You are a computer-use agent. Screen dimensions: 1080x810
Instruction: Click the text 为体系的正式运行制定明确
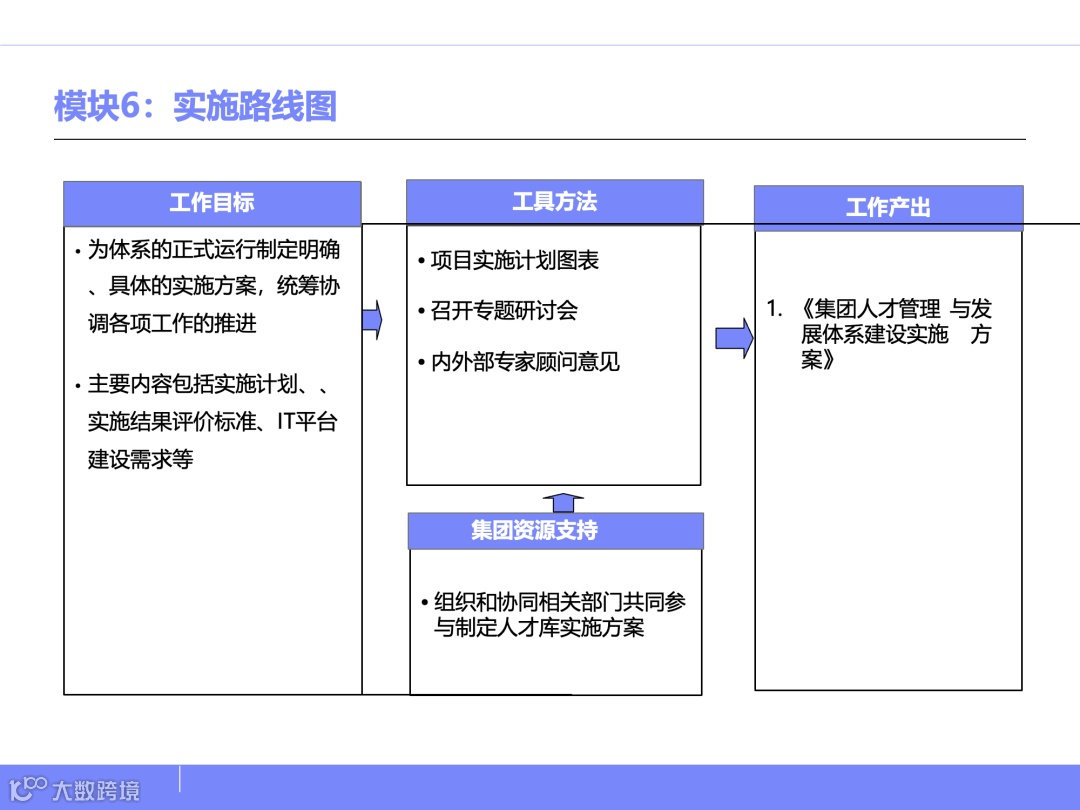coord(214,249)
